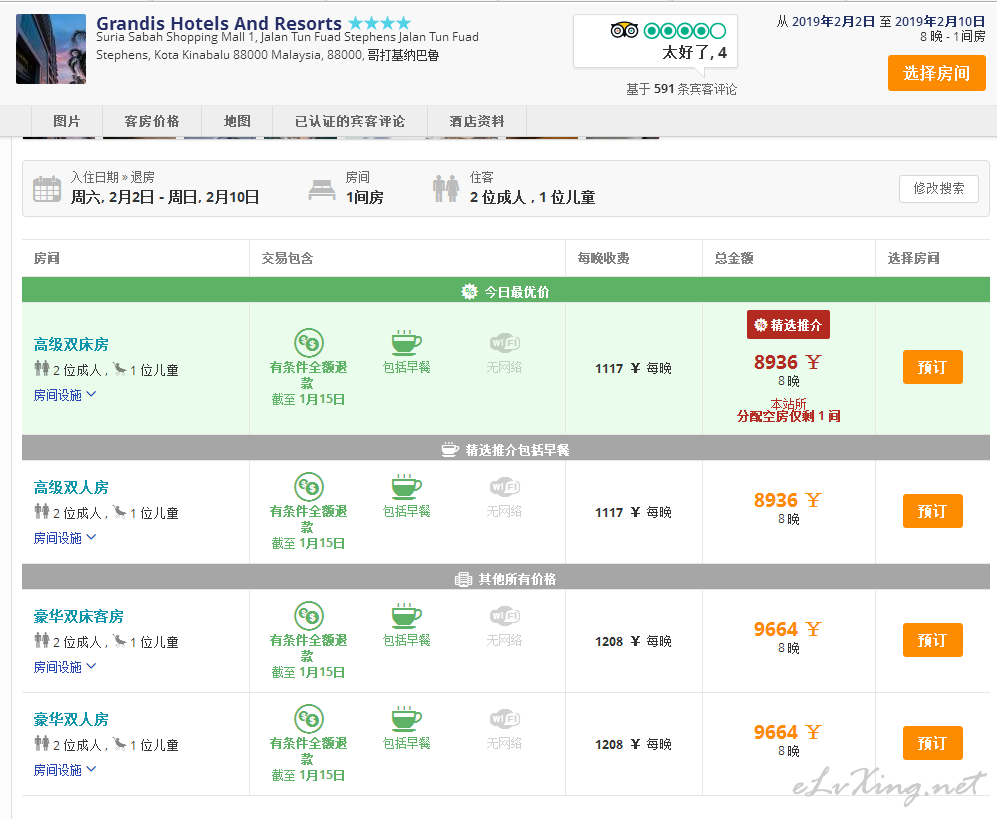This screenshot has width=997, height=819.
Task: Switch to the 图片 tab
Action: tap(67, 121)
